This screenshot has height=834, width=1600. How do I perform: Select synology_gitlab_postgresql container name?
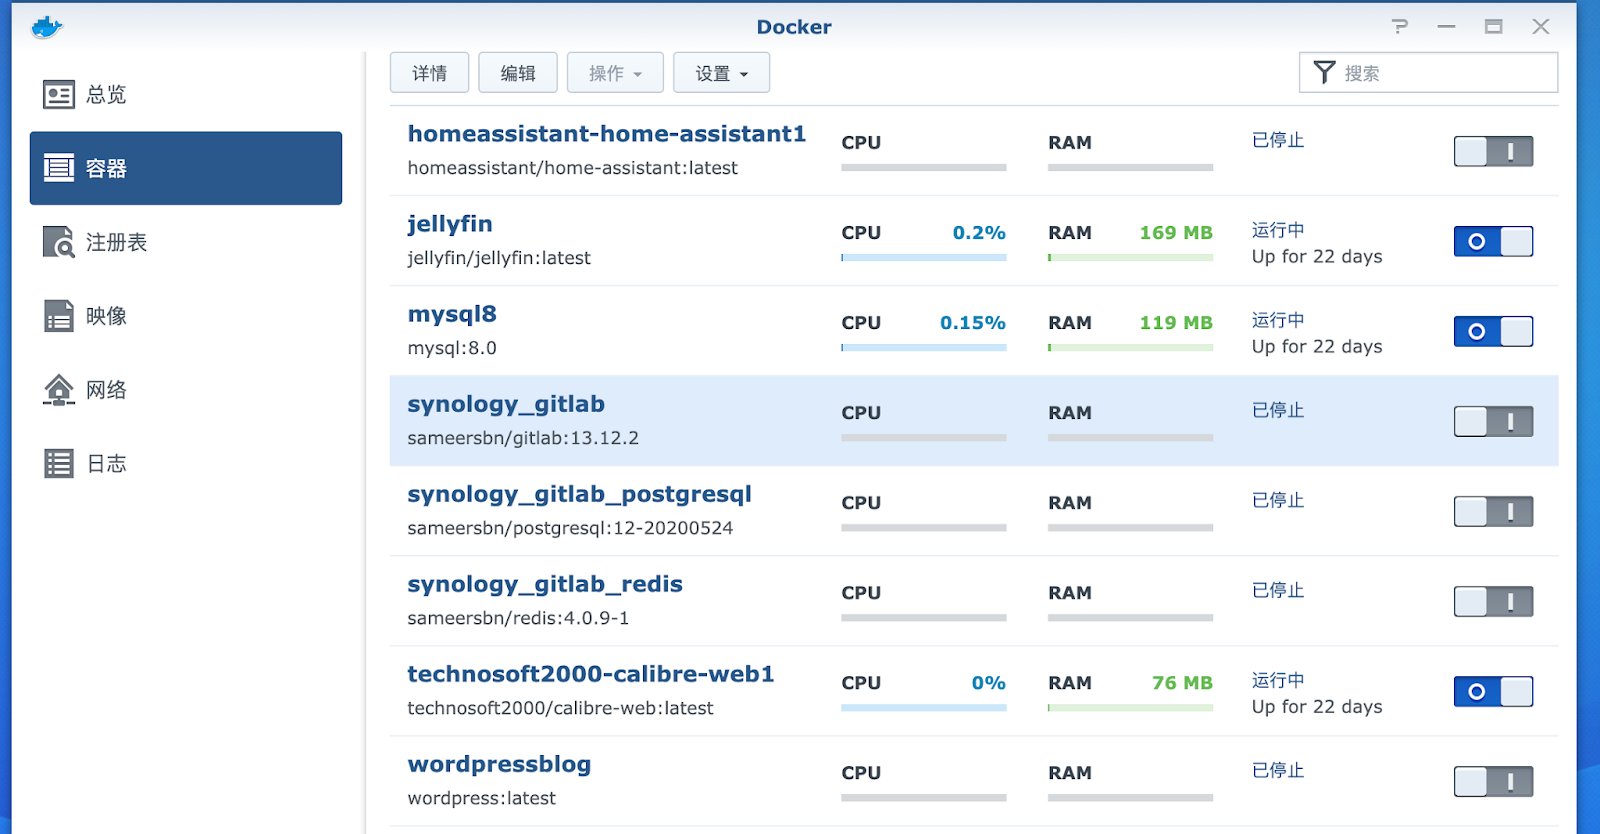pyautogui.click(x=579, y=494)
